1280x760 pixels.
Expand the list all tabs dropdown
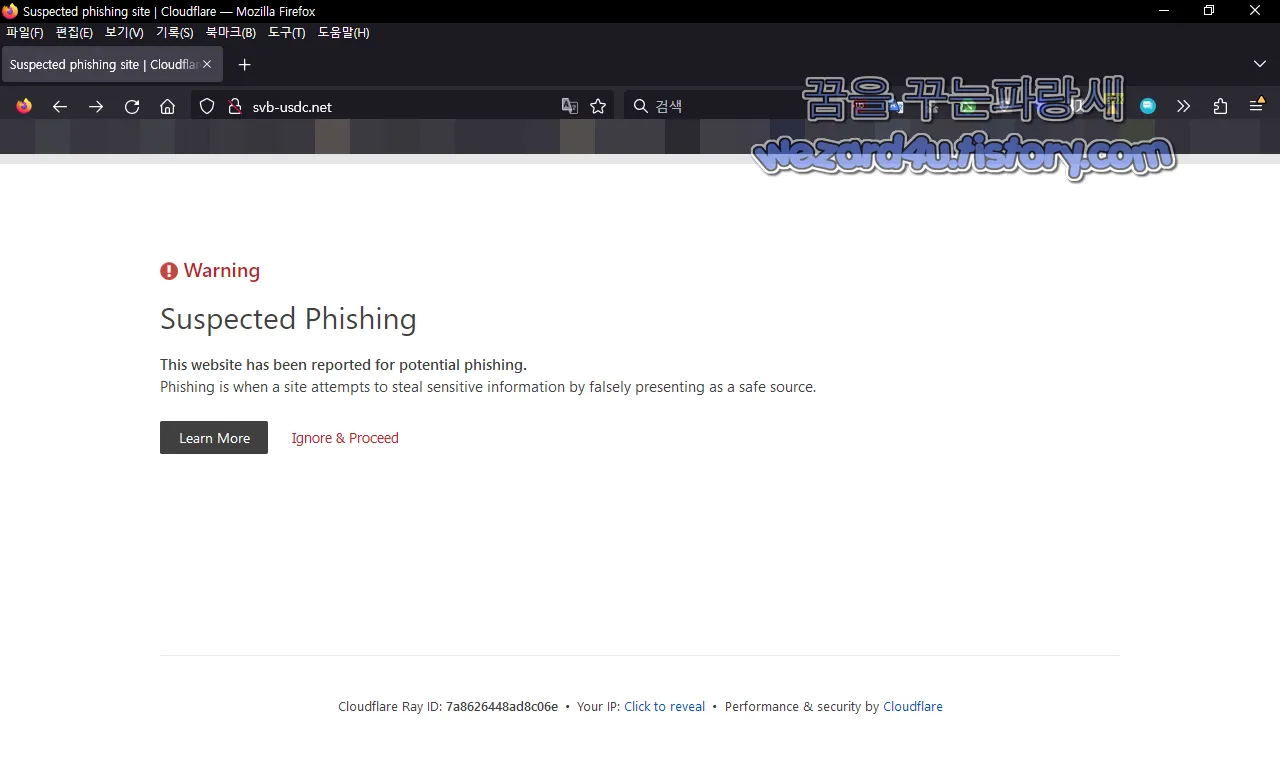1259,64
